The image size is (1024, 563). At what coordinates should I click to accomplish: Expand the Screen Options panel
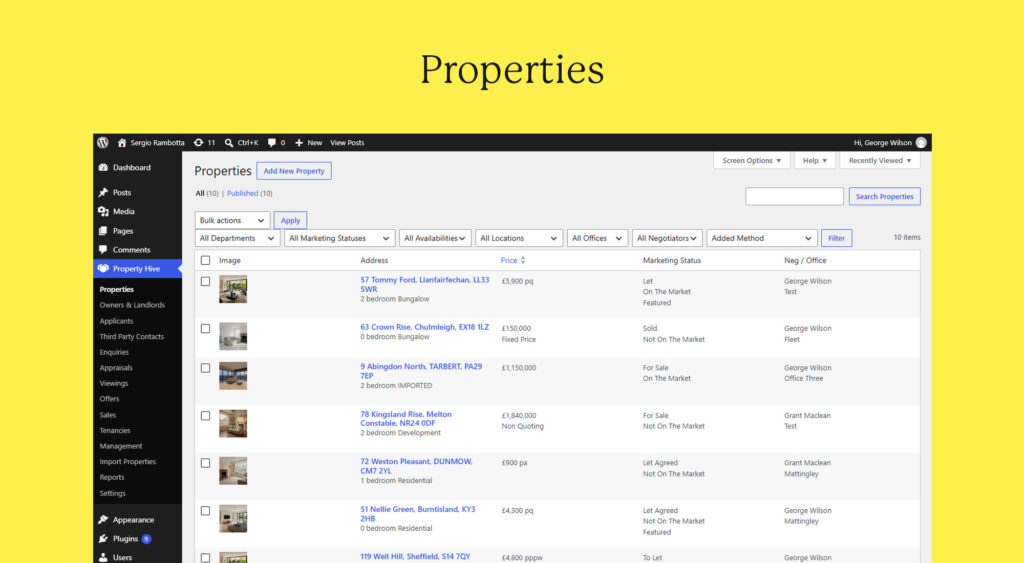751,161
